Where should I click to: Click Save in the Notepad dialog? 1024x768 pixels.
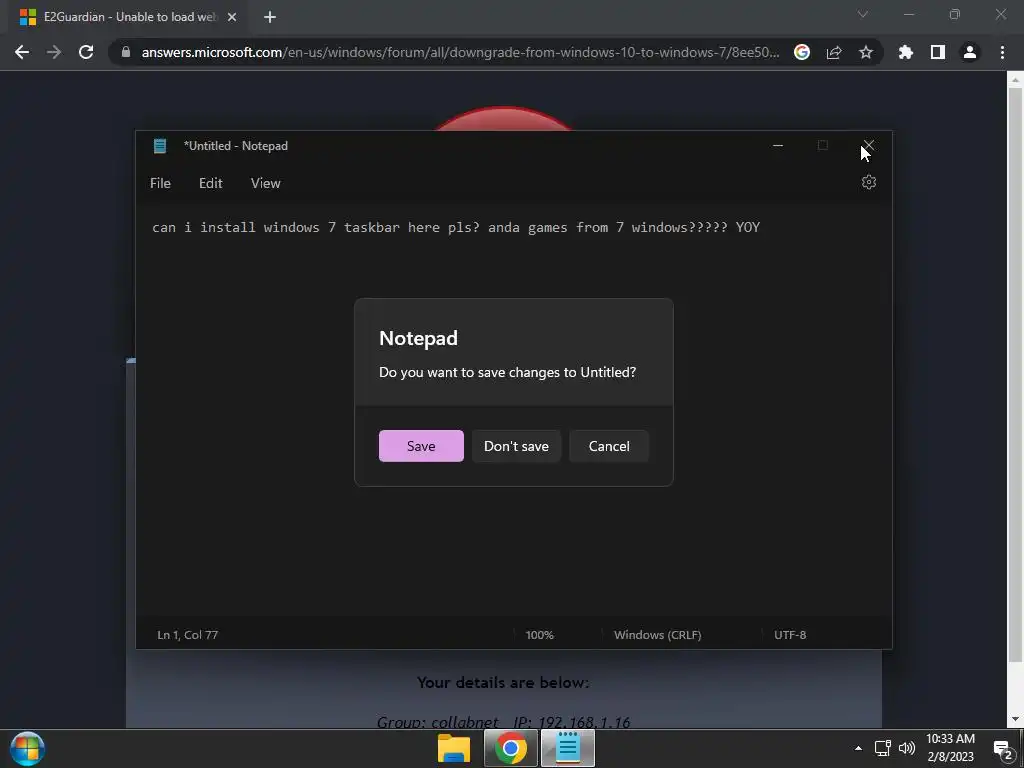point(421,446)
